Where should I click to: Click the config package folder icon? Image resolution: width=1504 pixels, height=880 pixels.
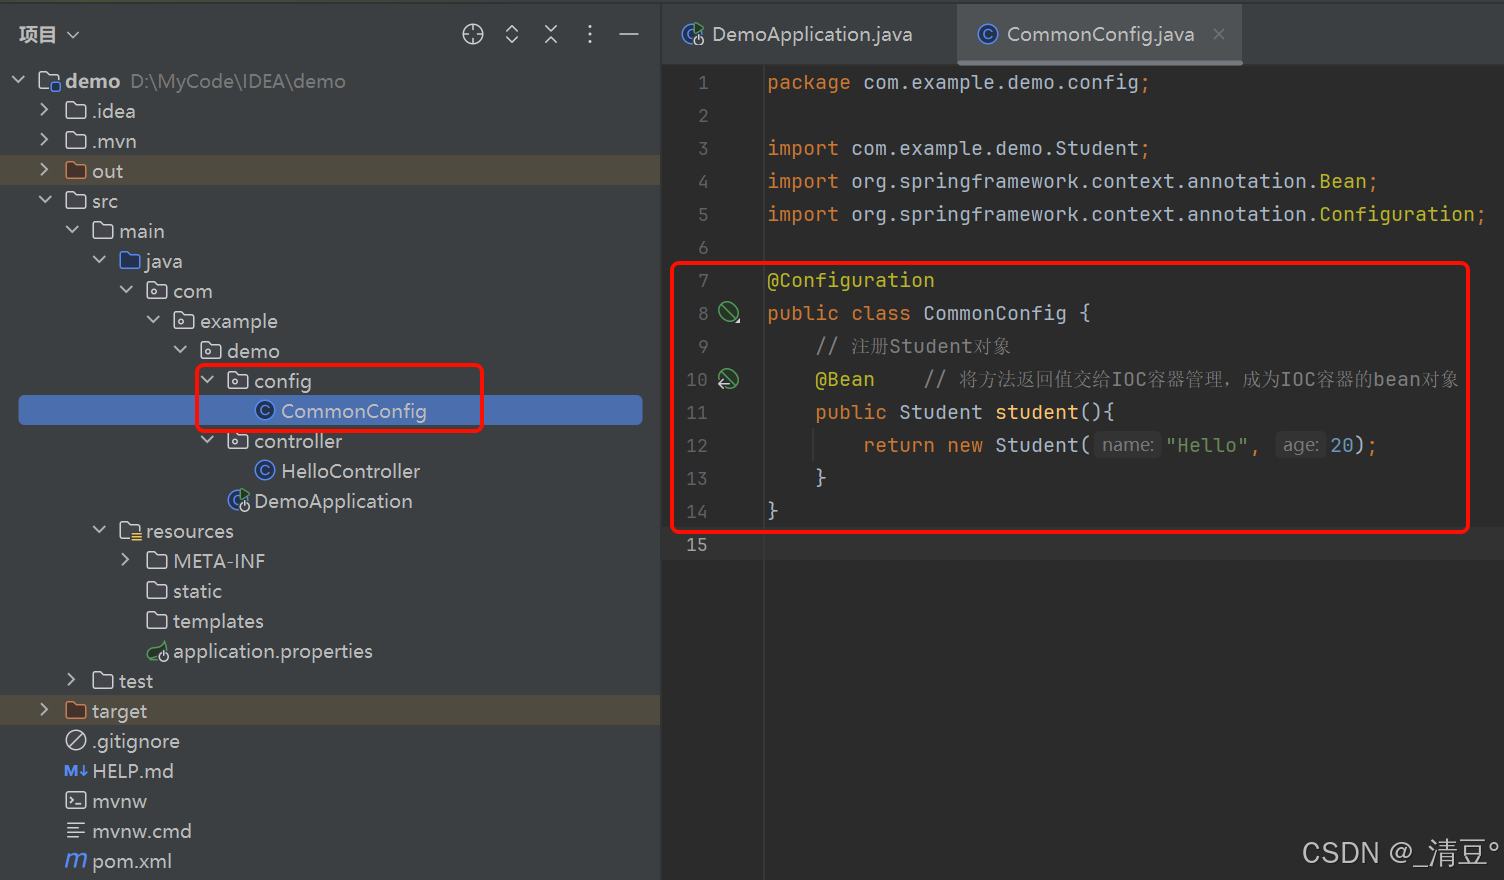point(238,380)
